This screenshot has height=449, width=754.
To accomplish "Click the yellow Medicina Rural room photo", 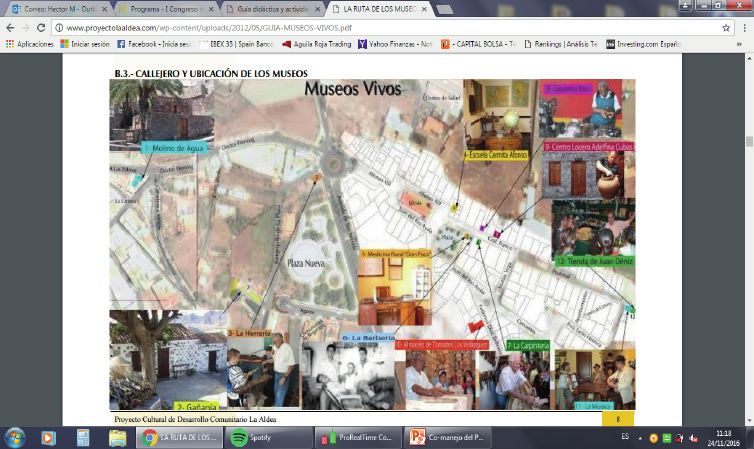I will tap(395, 287).
